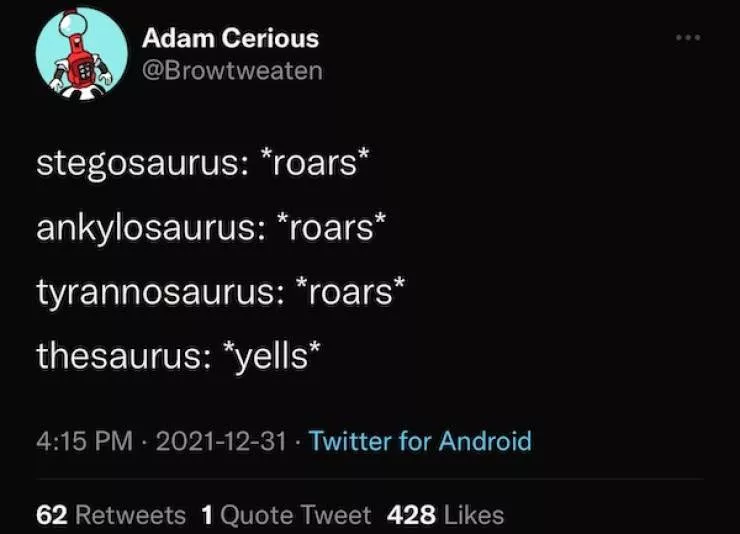This screenshot has width=740, height=534.
Task: Click the bold '62' retweet count
Action: coord(51,515)
